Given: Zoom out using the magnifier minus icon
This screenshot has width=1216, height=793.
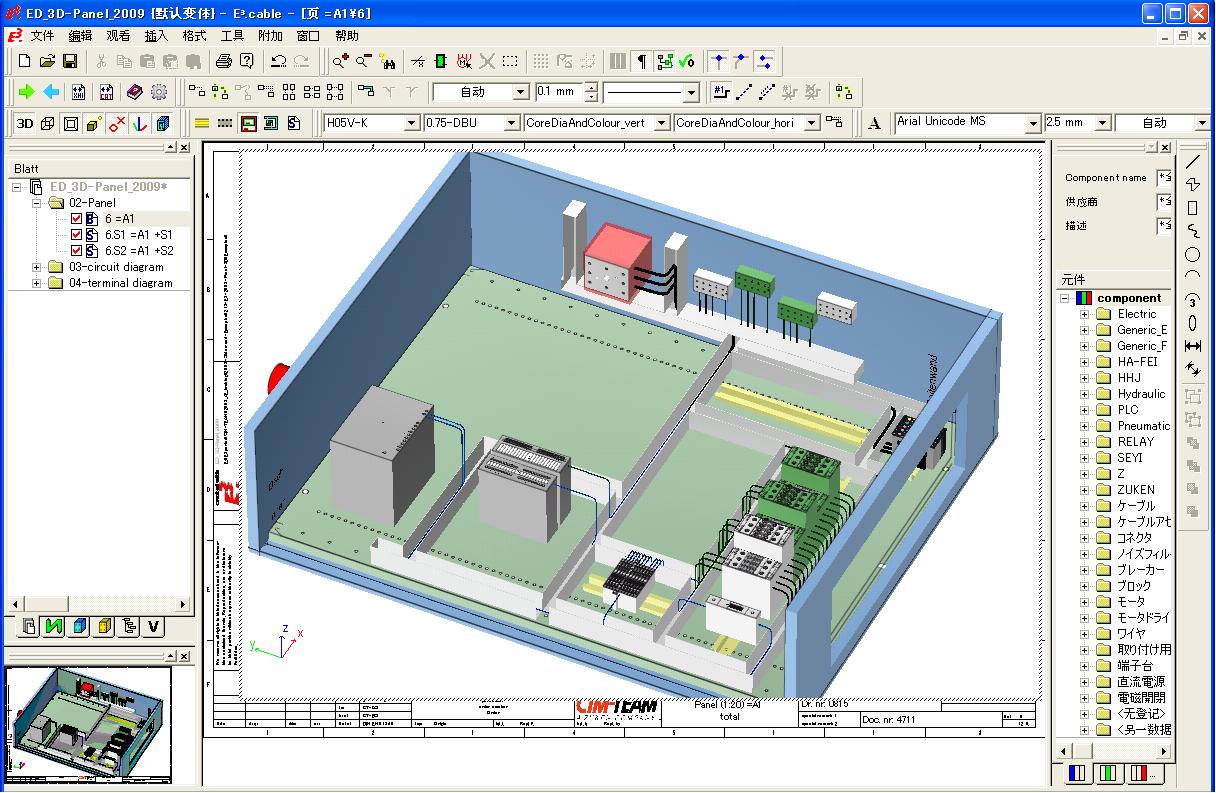Looking at the screenshot, I should [x=364, y=61].
